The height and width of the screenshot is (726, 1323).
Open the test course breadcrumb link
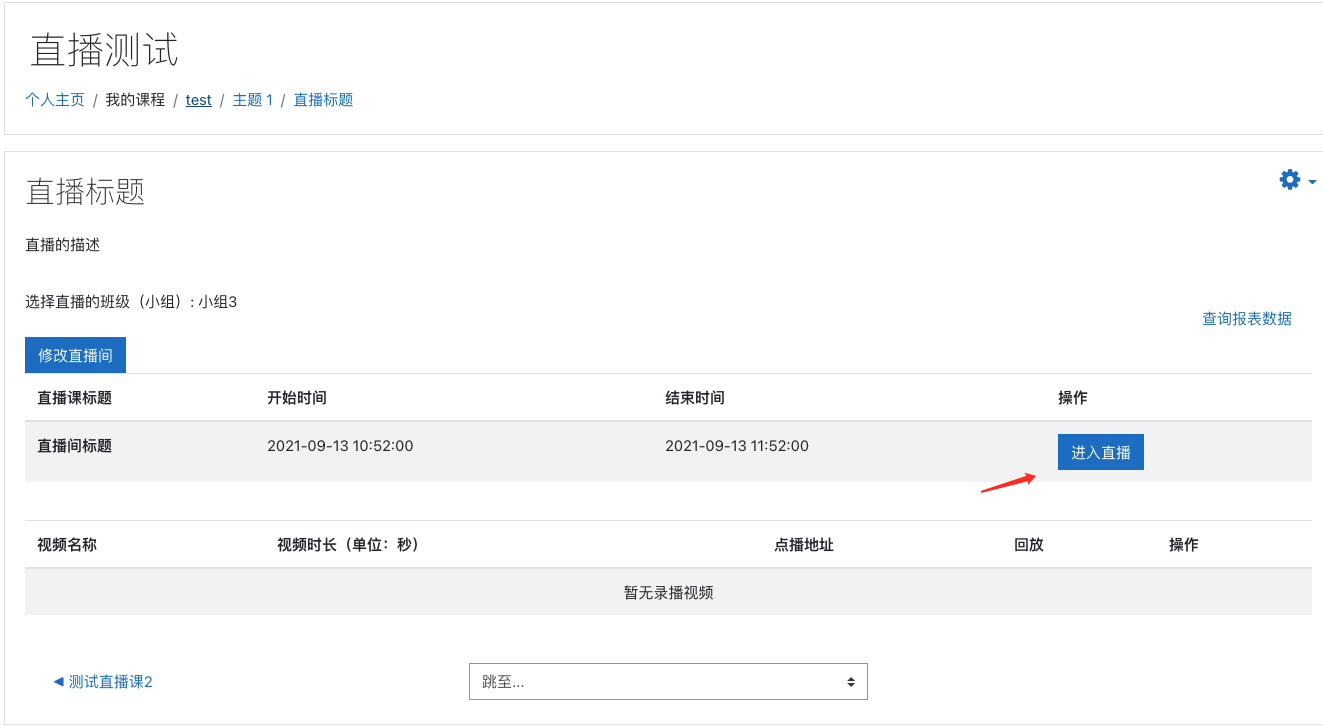pos(199,100)
